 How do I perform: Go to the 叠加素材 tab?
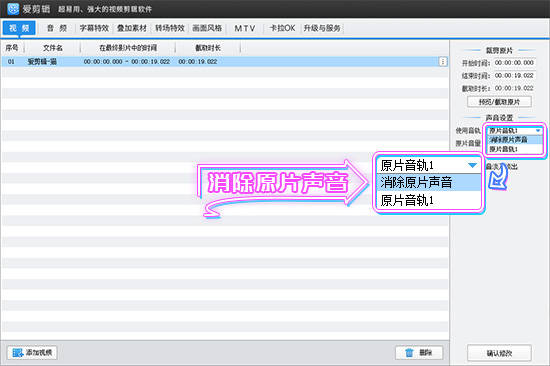pos(132,28)
